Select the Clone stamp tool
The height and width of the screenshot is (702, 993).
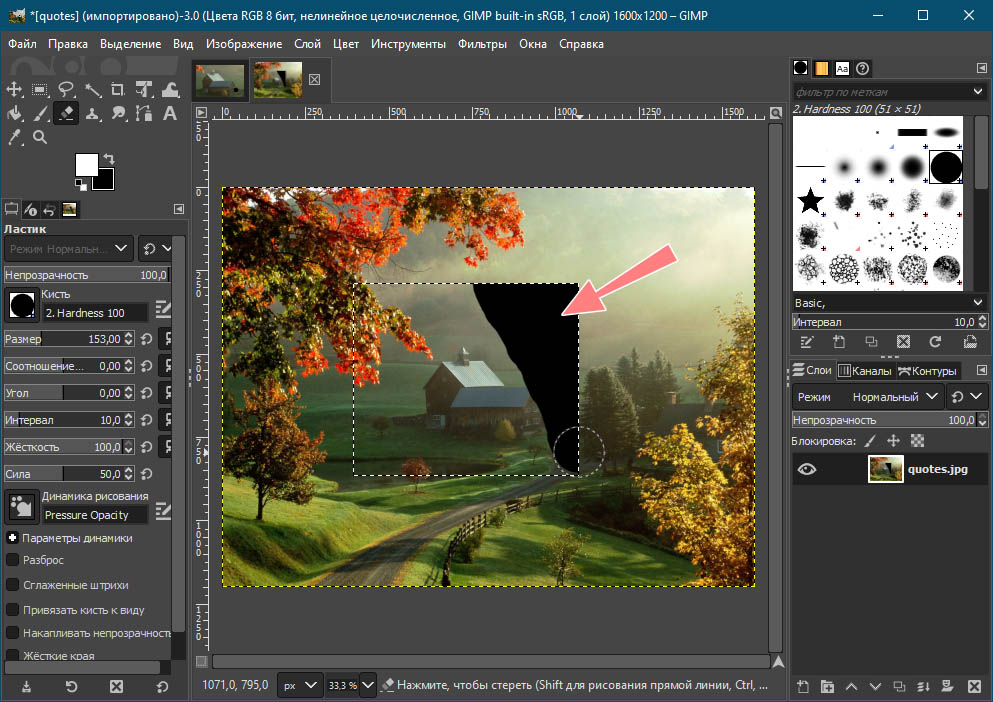pyautogui.click(x=92, y=113)
